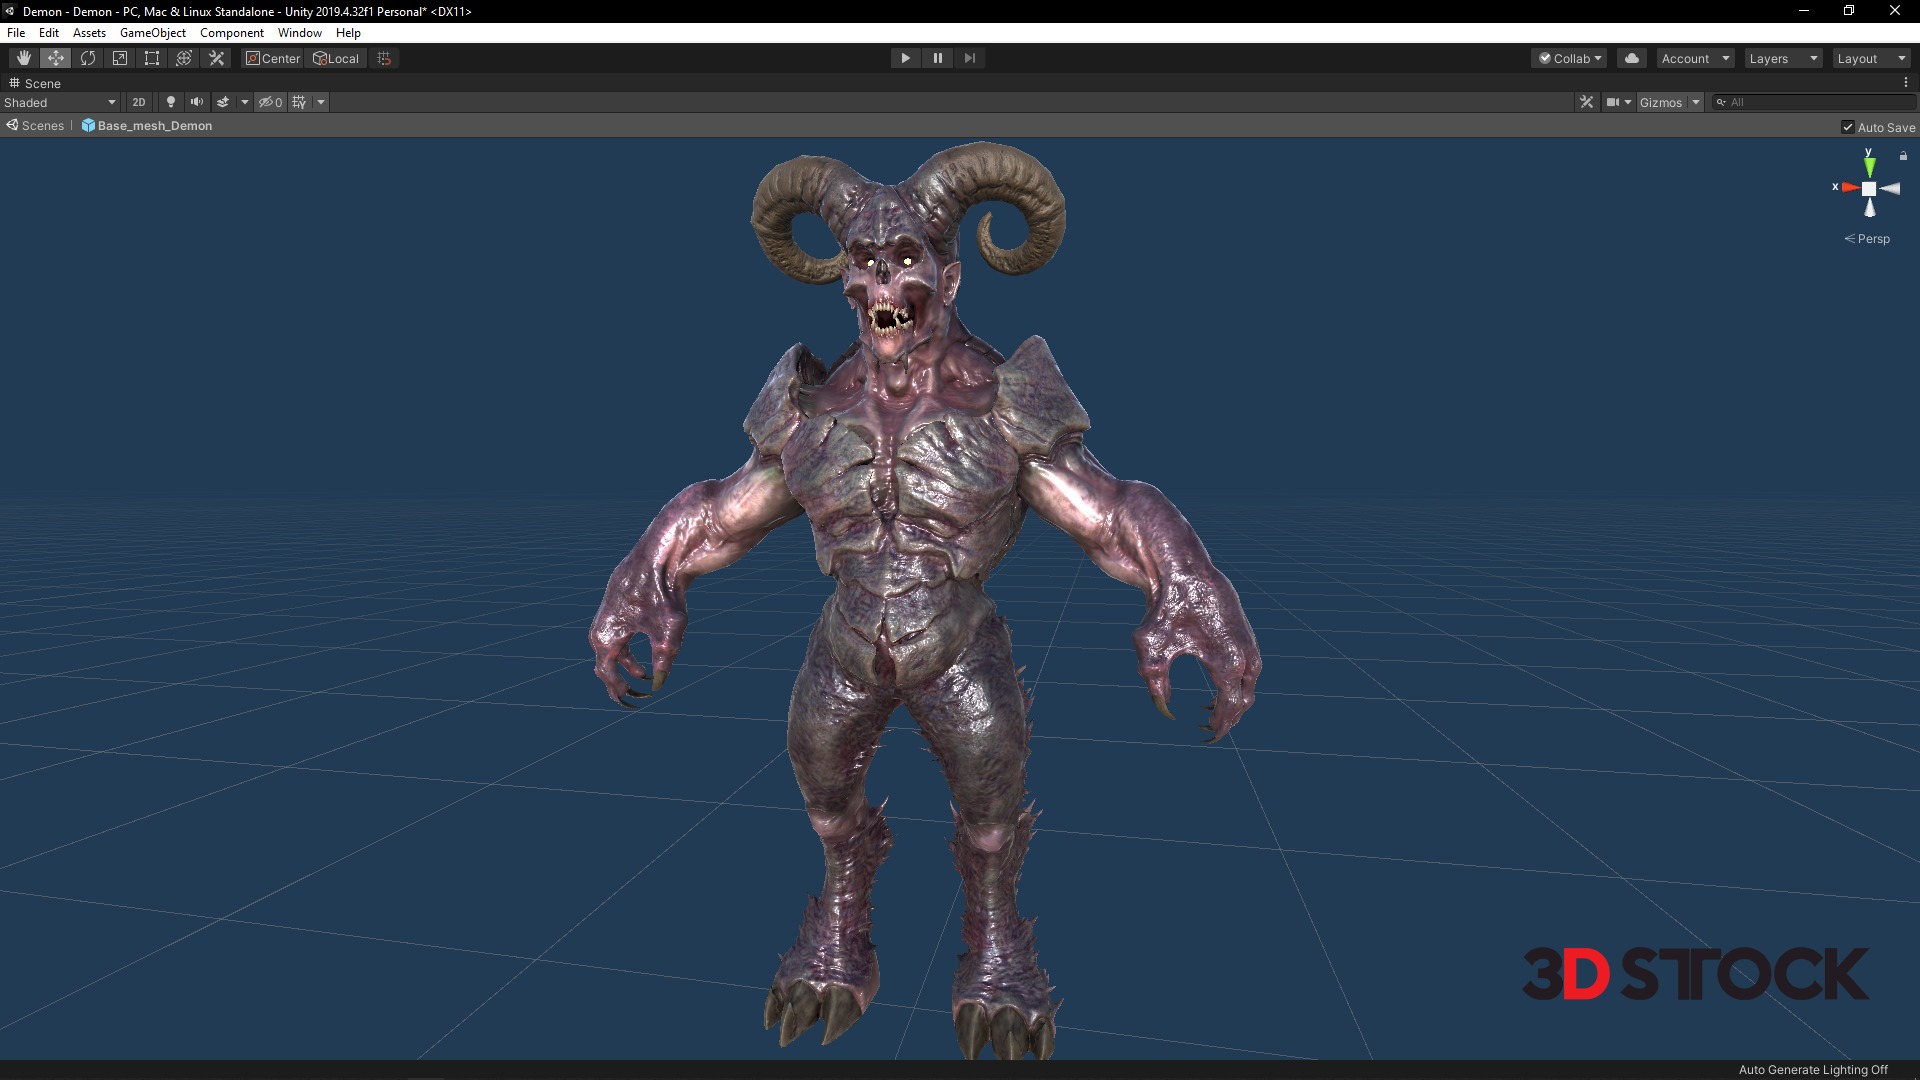
Task: Open the Component menu
Action: [231, 33]
